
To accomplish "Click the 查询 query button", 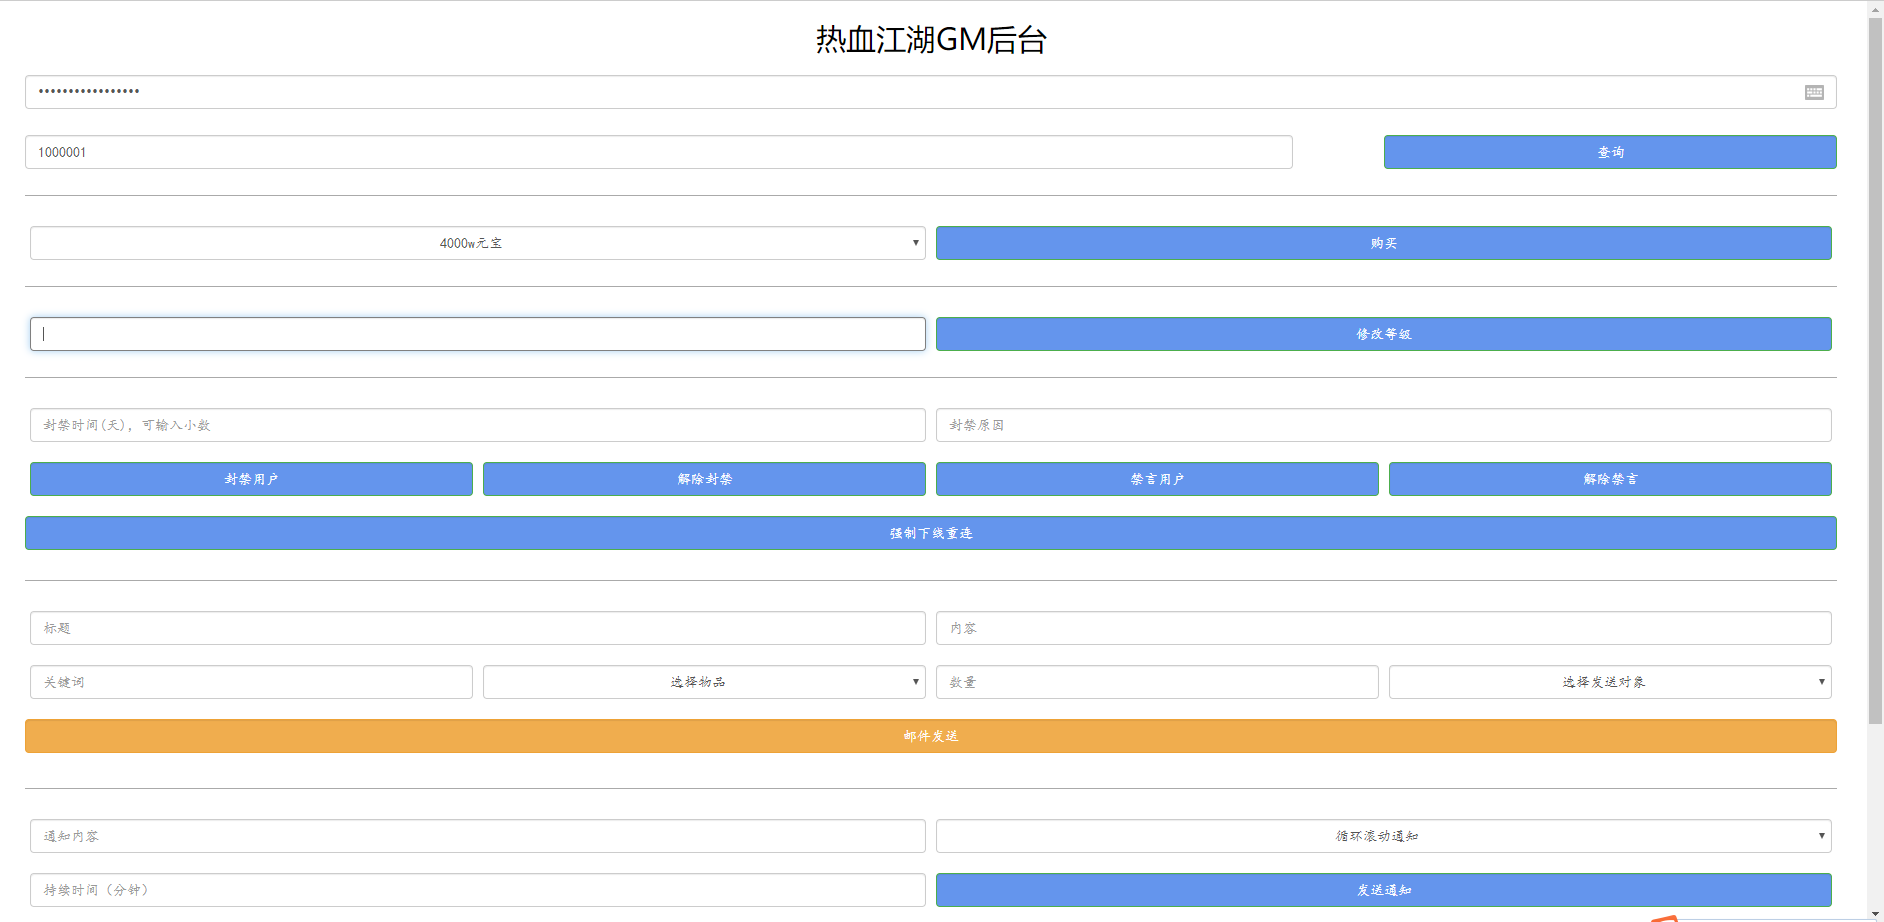I will point(1608,152).
